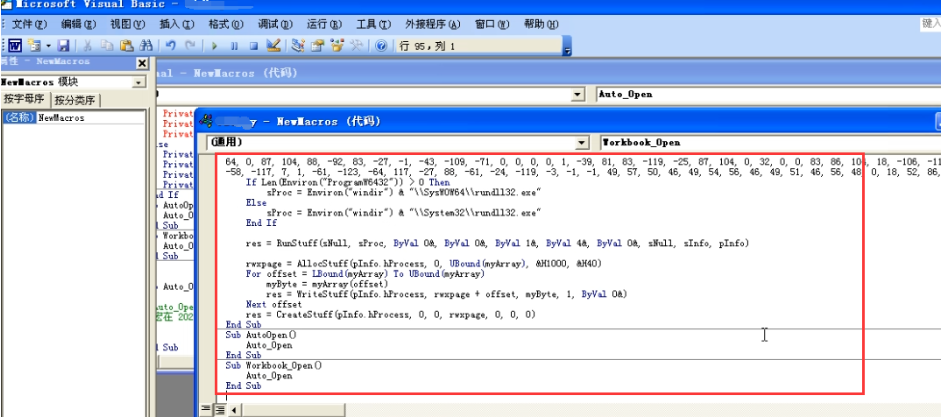Save the project with floppy icon
The width and height of the screenshot is (941, 419).
(x=64, y=46)
